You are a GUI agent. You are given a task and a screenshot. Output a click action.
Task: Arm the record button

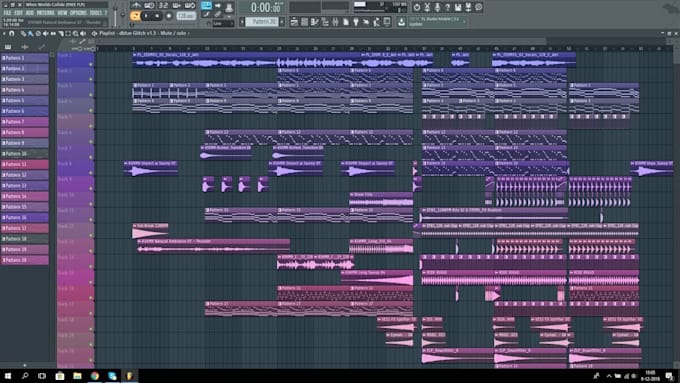[x=169, y=16]
